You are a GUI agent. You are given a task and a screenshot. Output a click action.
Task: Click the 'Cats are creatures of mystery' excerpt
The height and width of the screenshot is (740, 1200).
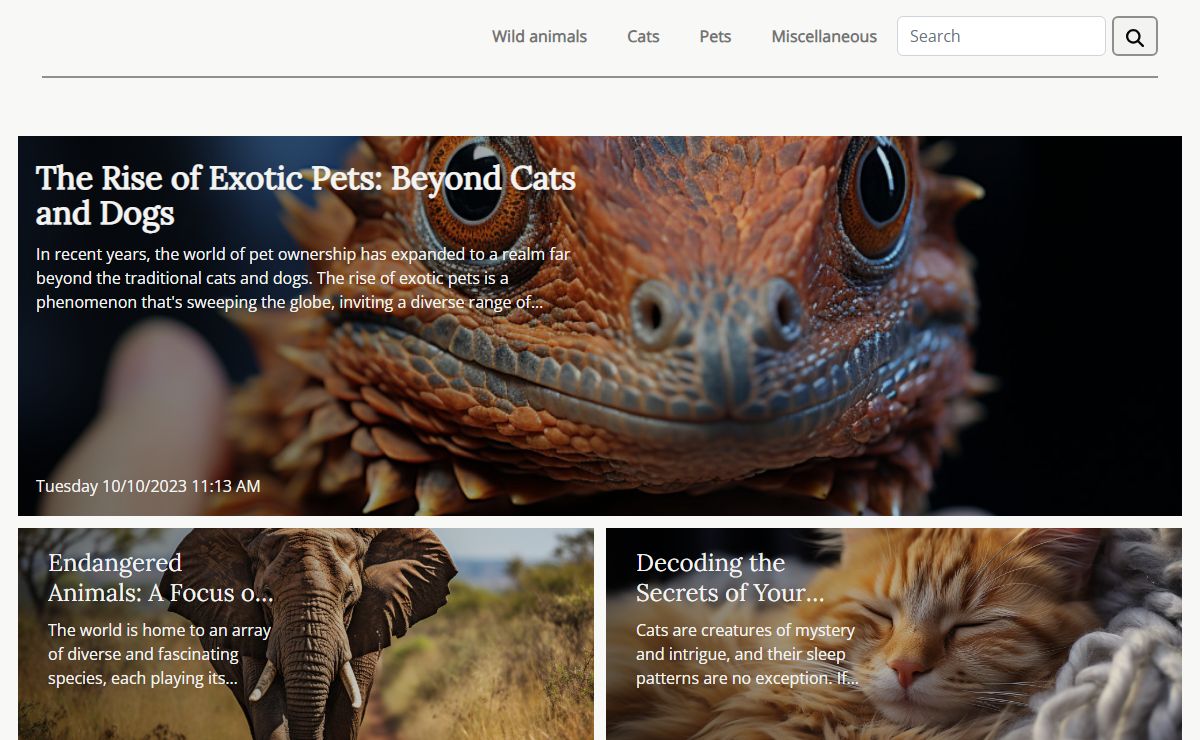click(747, 654)
